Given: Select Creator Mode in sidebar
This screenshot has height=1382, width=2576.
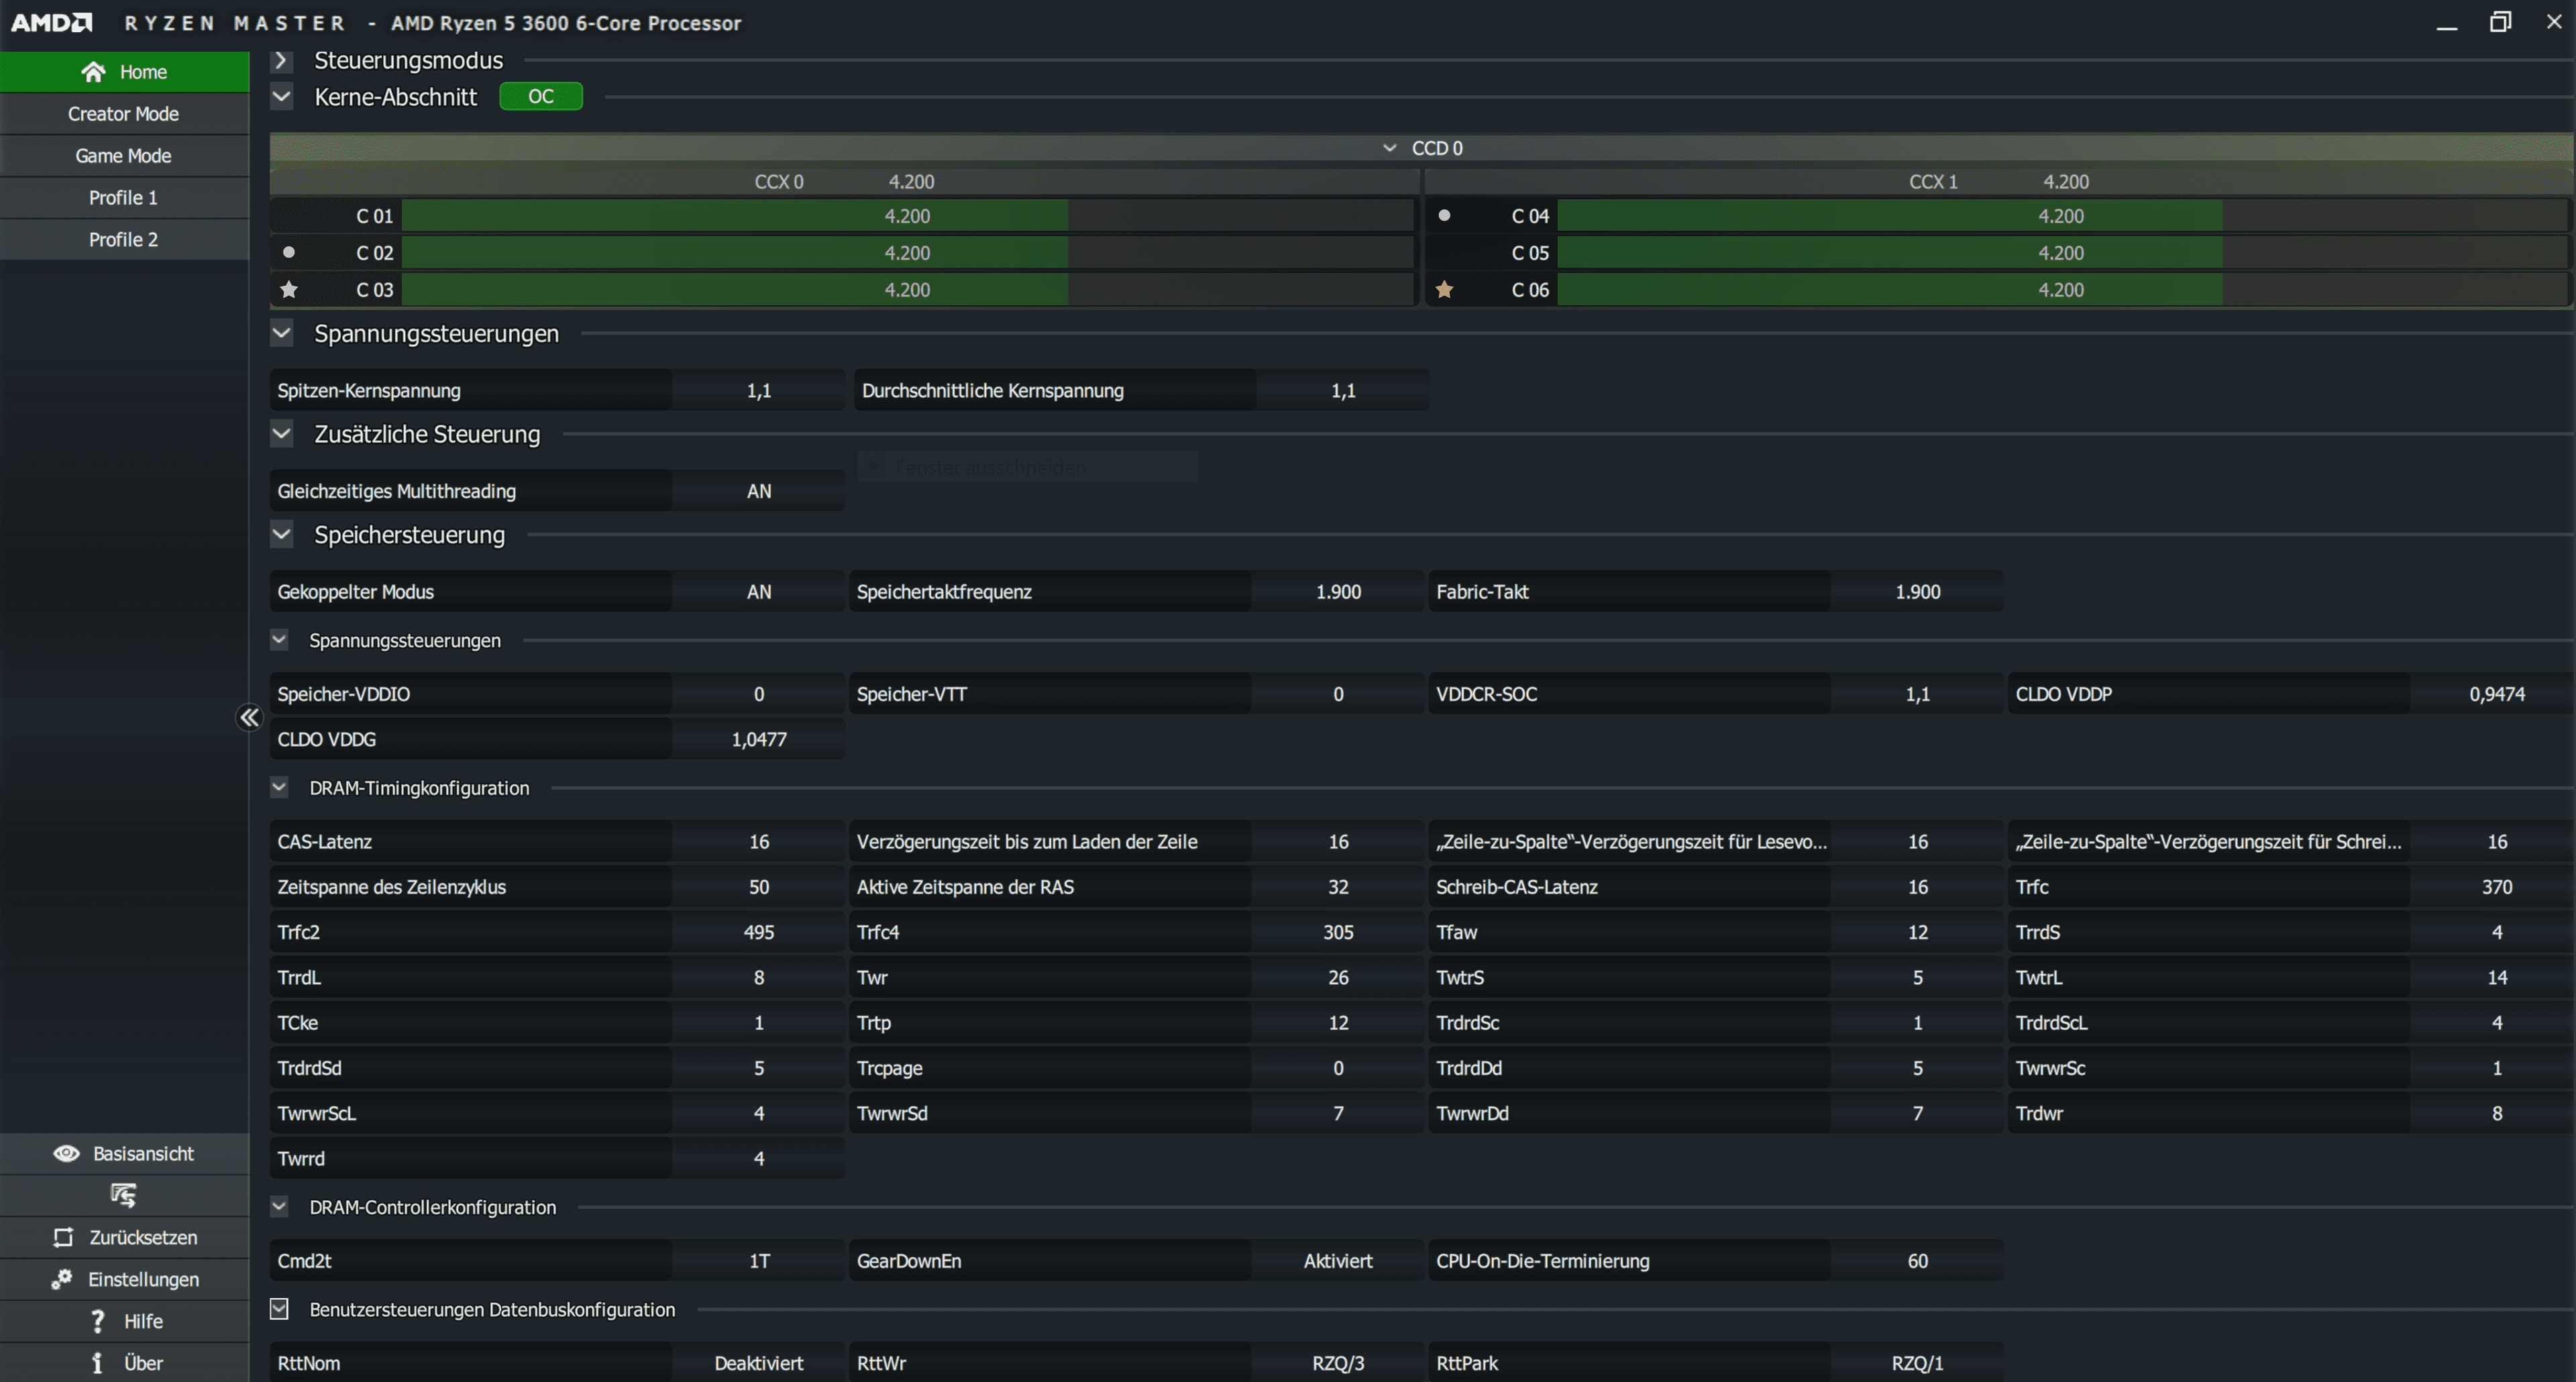Looking at the screenshot, I should click(123, 114).
